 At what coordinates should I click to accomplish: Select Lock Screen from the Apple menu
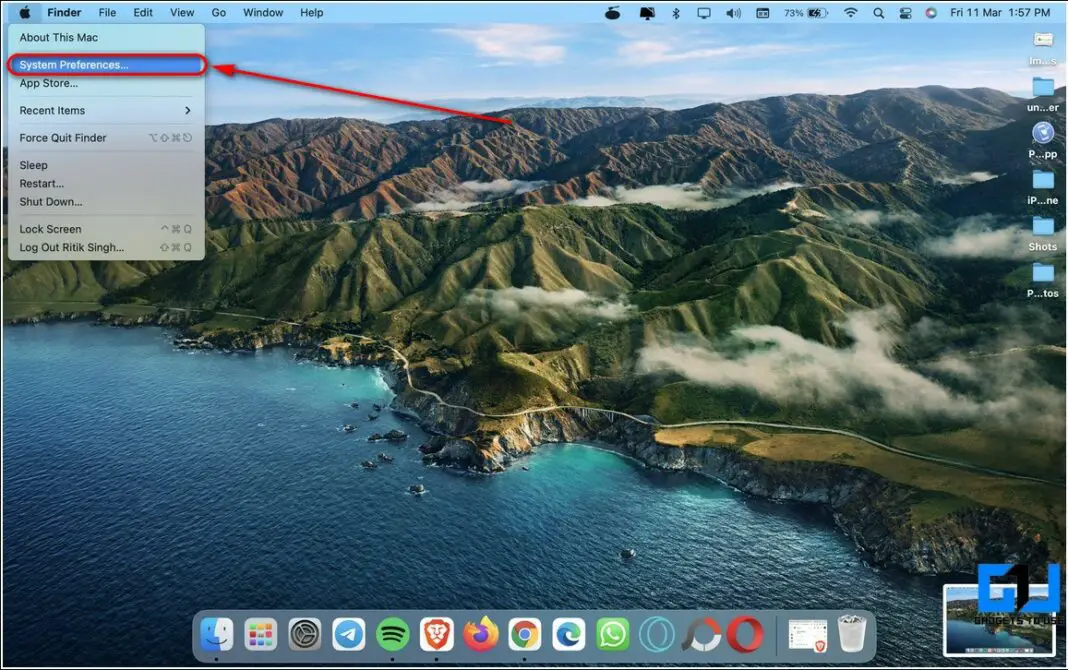pyautogui.click(x=50, y=228)
